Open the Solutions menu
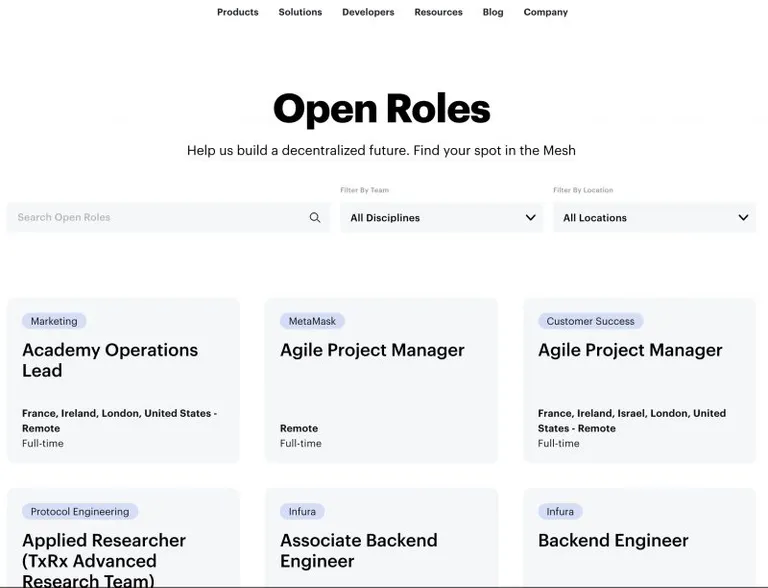This screenshot has width=768, height=588. [x=300, y=12]
